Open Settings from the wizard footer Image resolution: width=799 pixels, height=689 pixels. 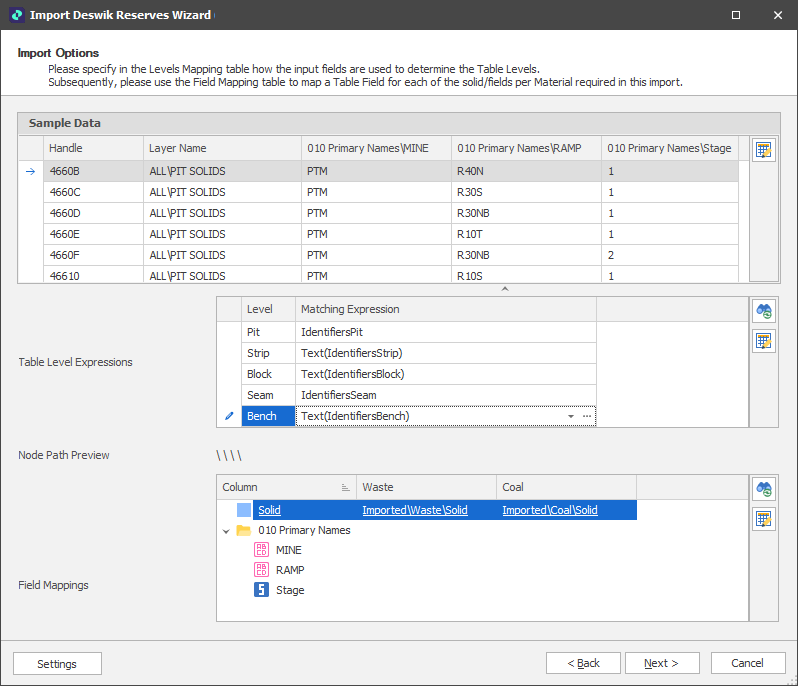tap(57, 663)
